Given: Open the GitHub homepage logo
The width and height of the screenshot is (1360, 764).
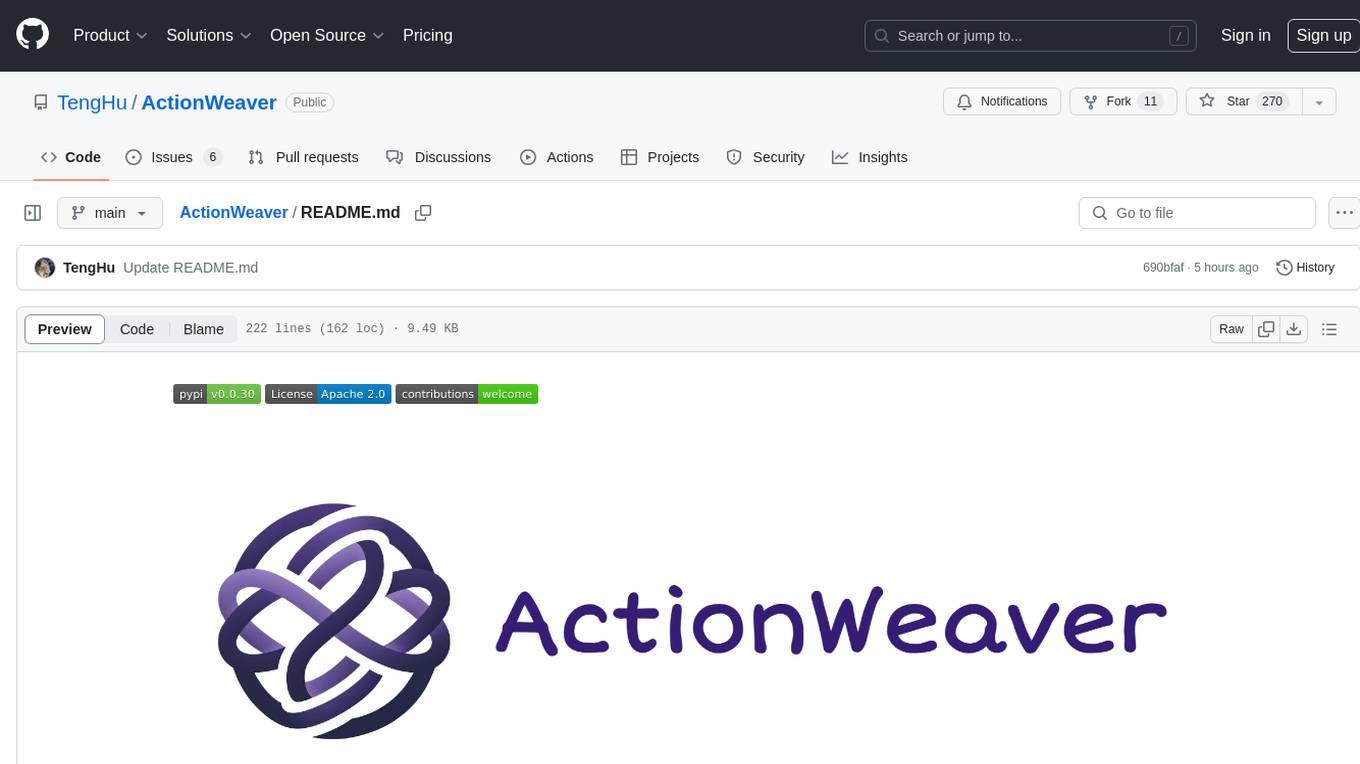Looking at the screenshot, I should pyautogui.click(x=32, y=35).
